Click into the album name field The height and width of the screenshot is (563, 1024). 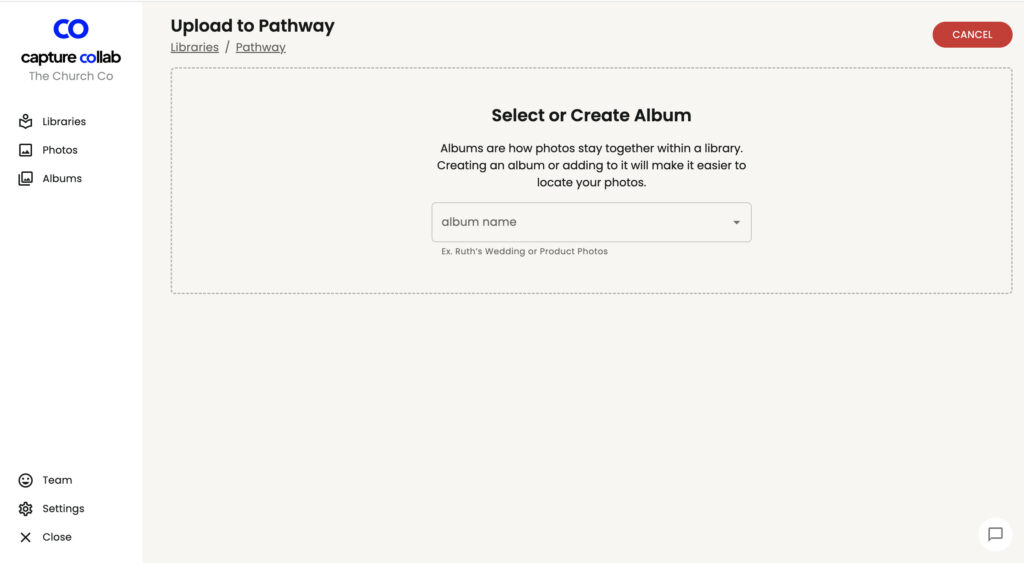pos(591,222)
